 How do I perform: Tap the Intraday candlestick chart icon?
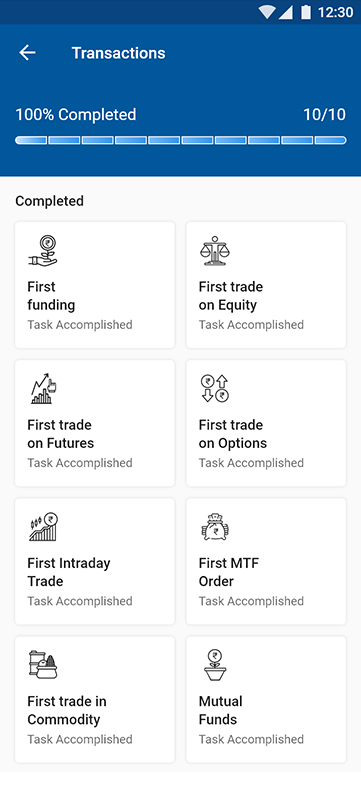[x=43, y=527]
